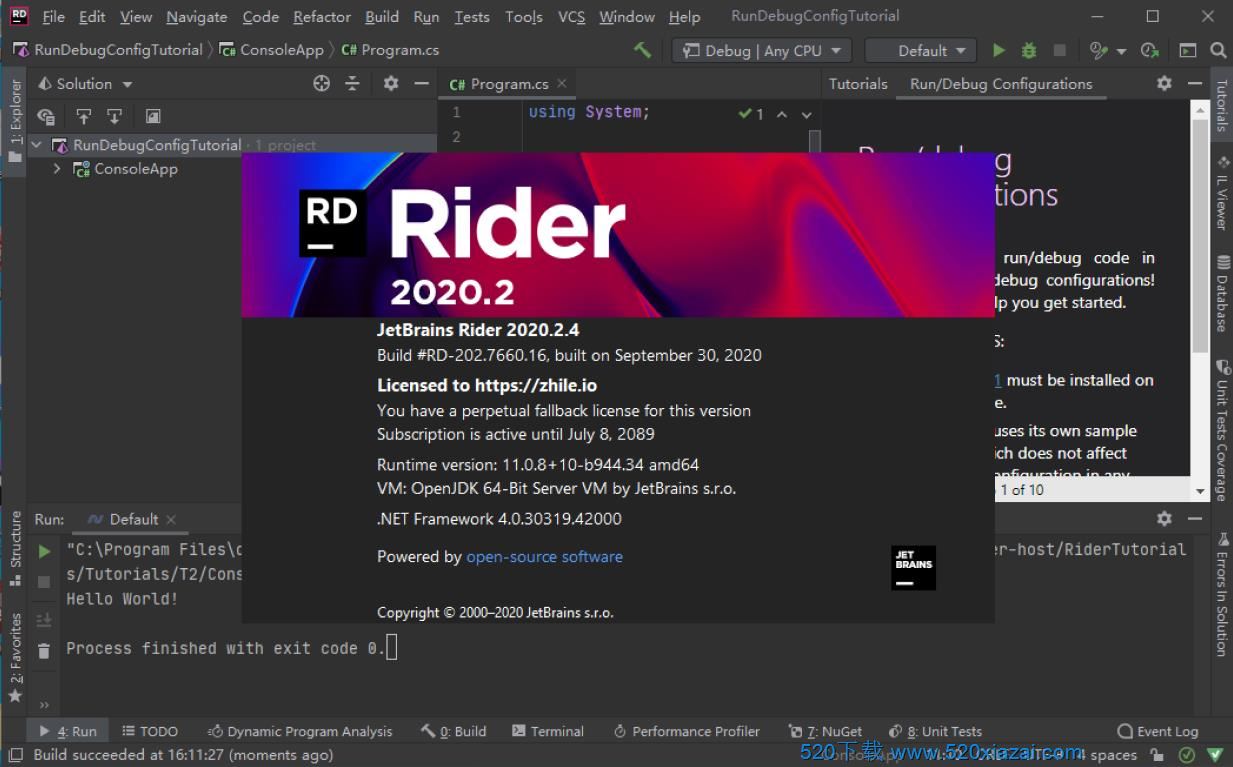Viewport: 1233px width, 767px height.
Task: Select the Tutorials tab
Action: pyautogui.click(x=858, y=84)
